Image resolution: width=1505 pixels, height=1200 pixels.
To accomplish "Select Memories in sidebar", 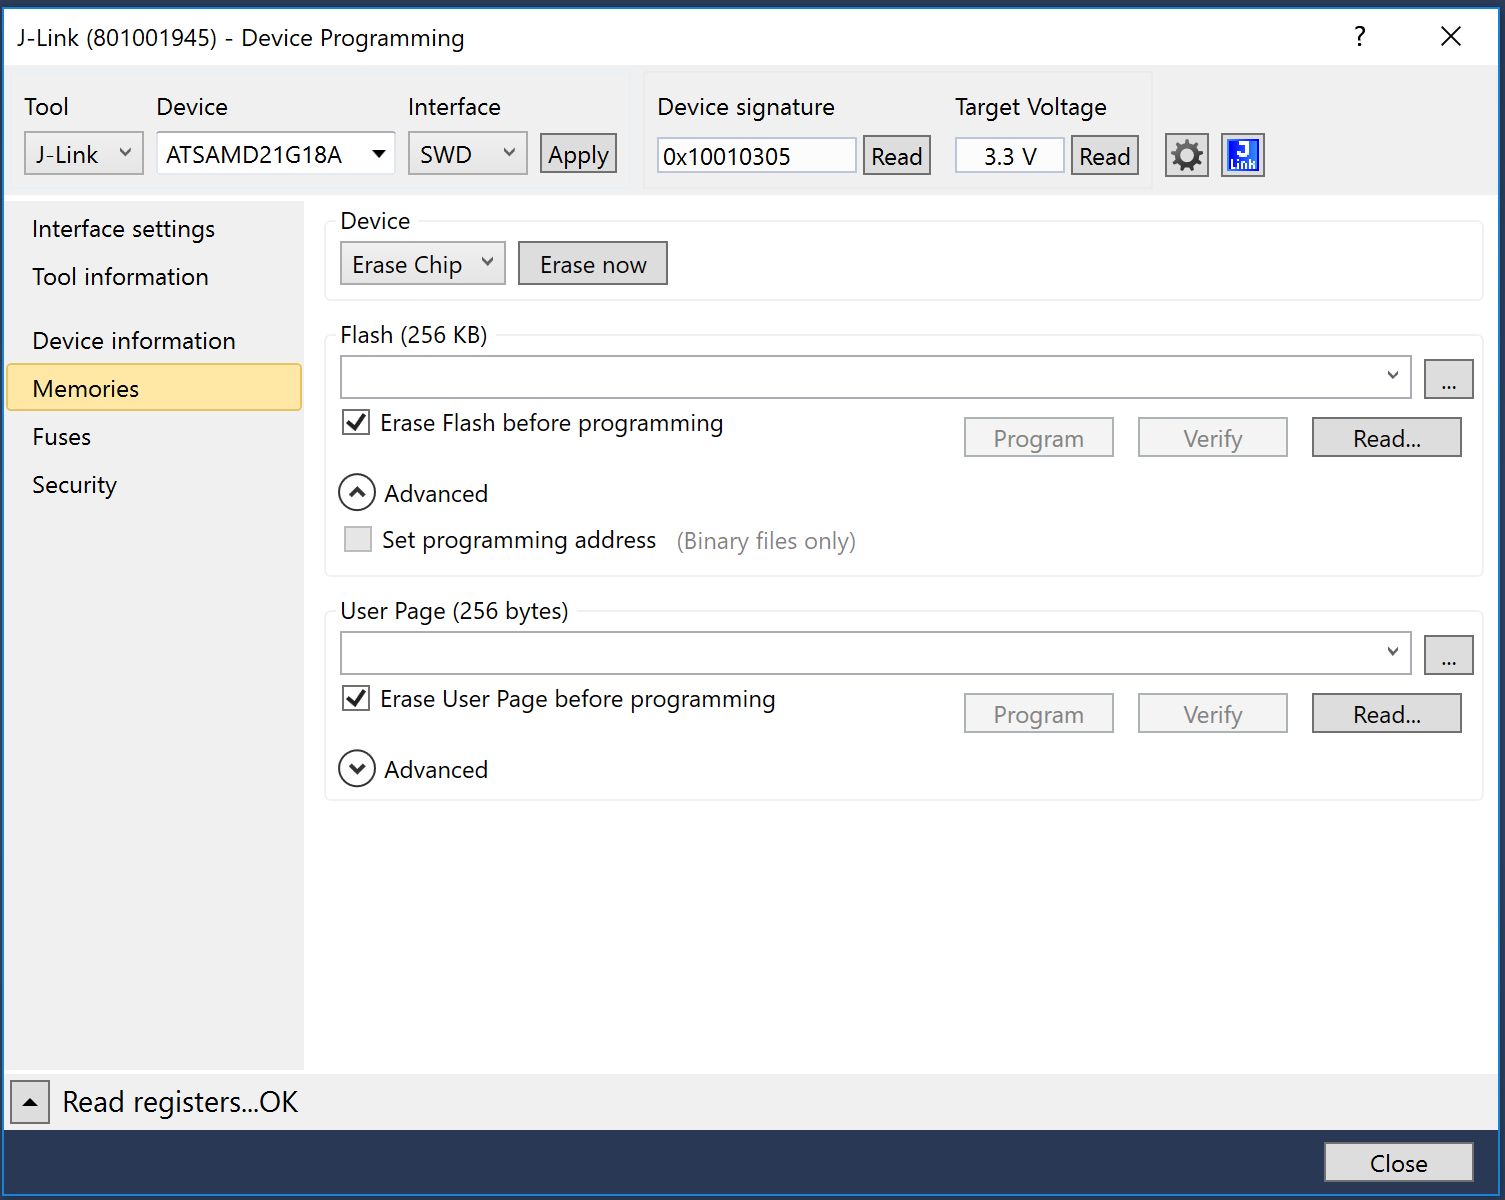I will [x=154, y=388].
